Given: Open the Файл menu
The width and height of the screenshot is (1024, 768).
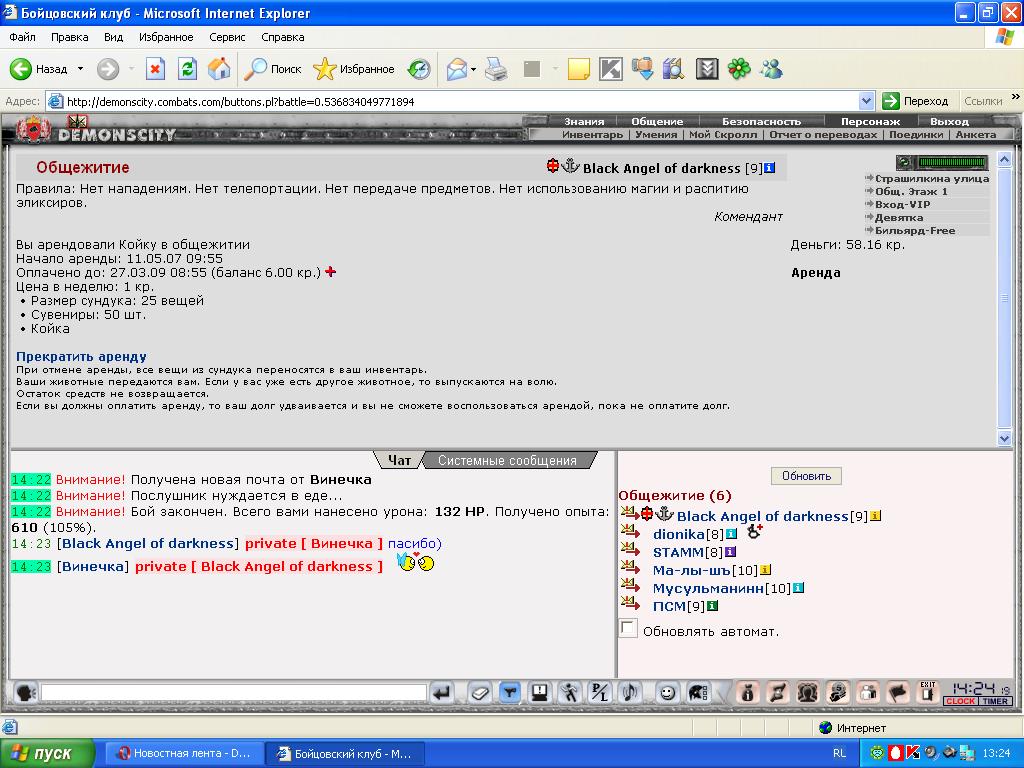Looking at the screenshot, I should [x=22, y=37].
